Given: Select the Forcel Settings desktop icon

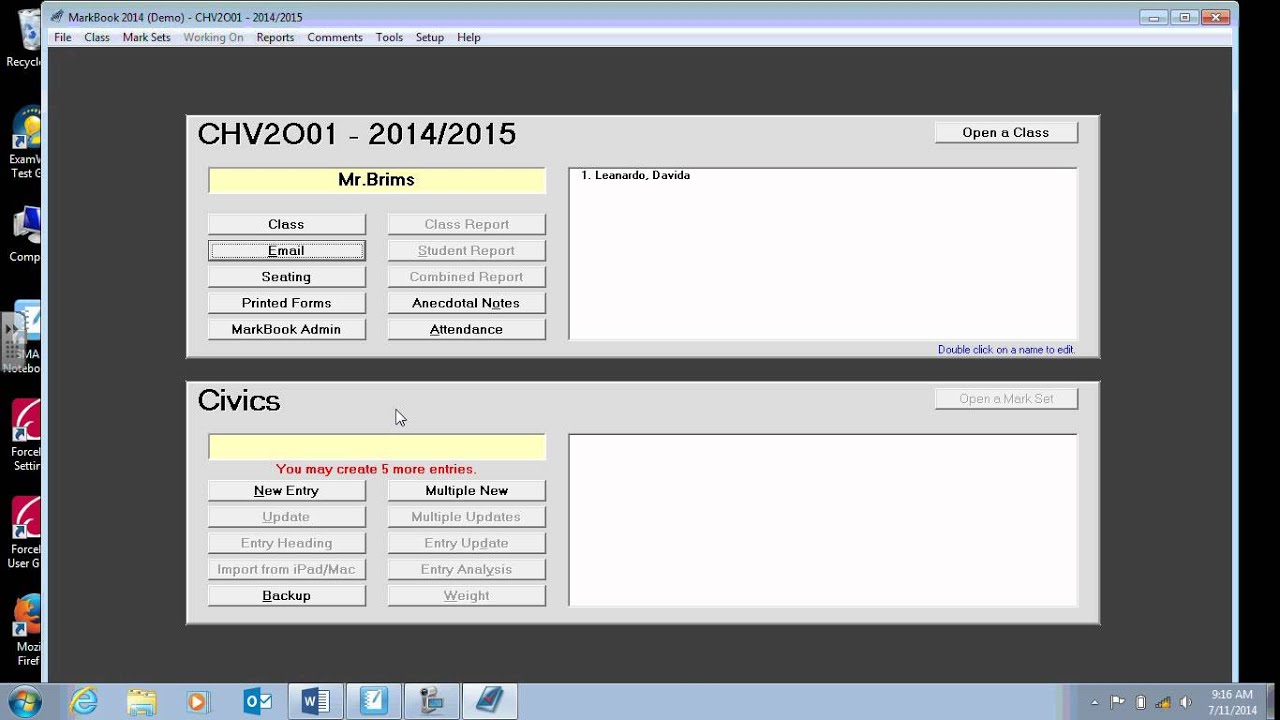Looking at the screenshot, I should click(x=26, y=436).
